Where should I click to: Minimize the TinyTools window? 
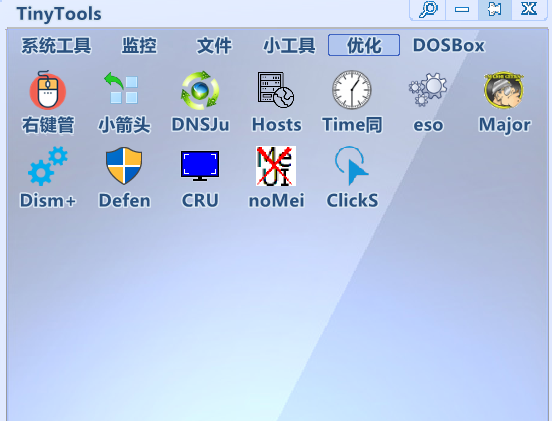click(462, 10)
